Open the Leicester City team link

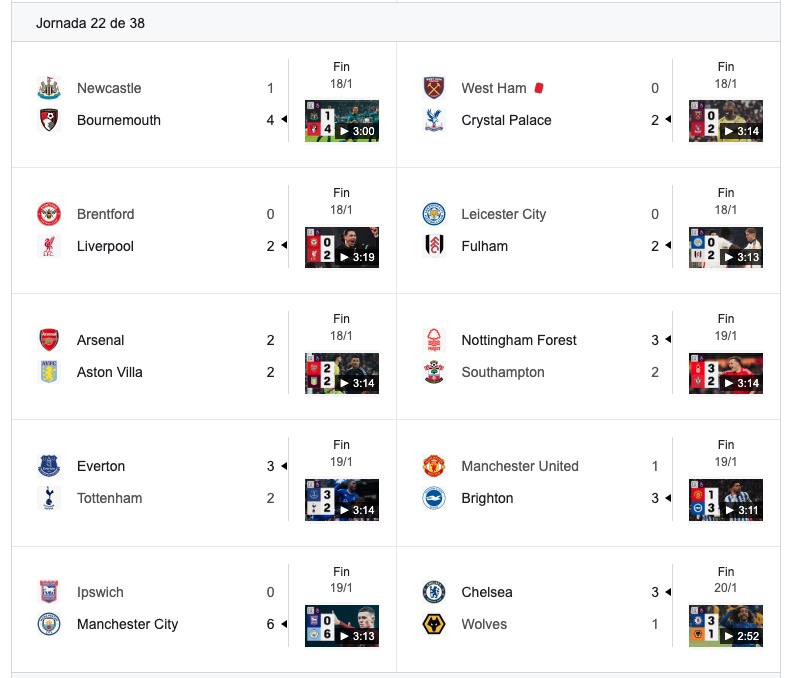(504, 214)
